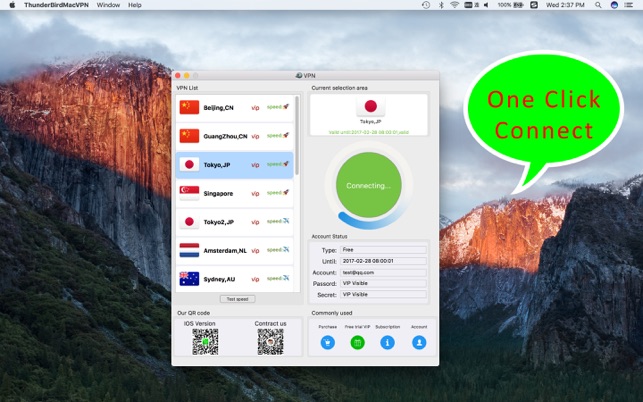Select the Beijing,CN server name

pos(218,107)
